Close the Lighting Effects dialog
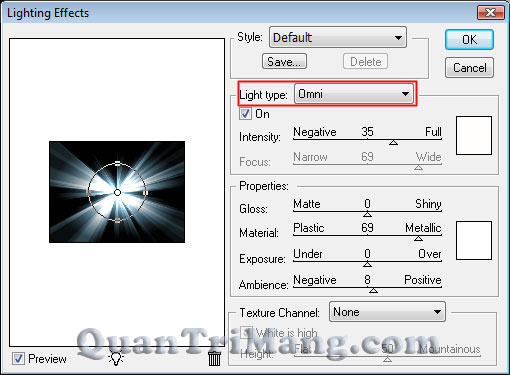Image resolution: width=510 pixels, height=375 pixels. (x=490, y=13)
